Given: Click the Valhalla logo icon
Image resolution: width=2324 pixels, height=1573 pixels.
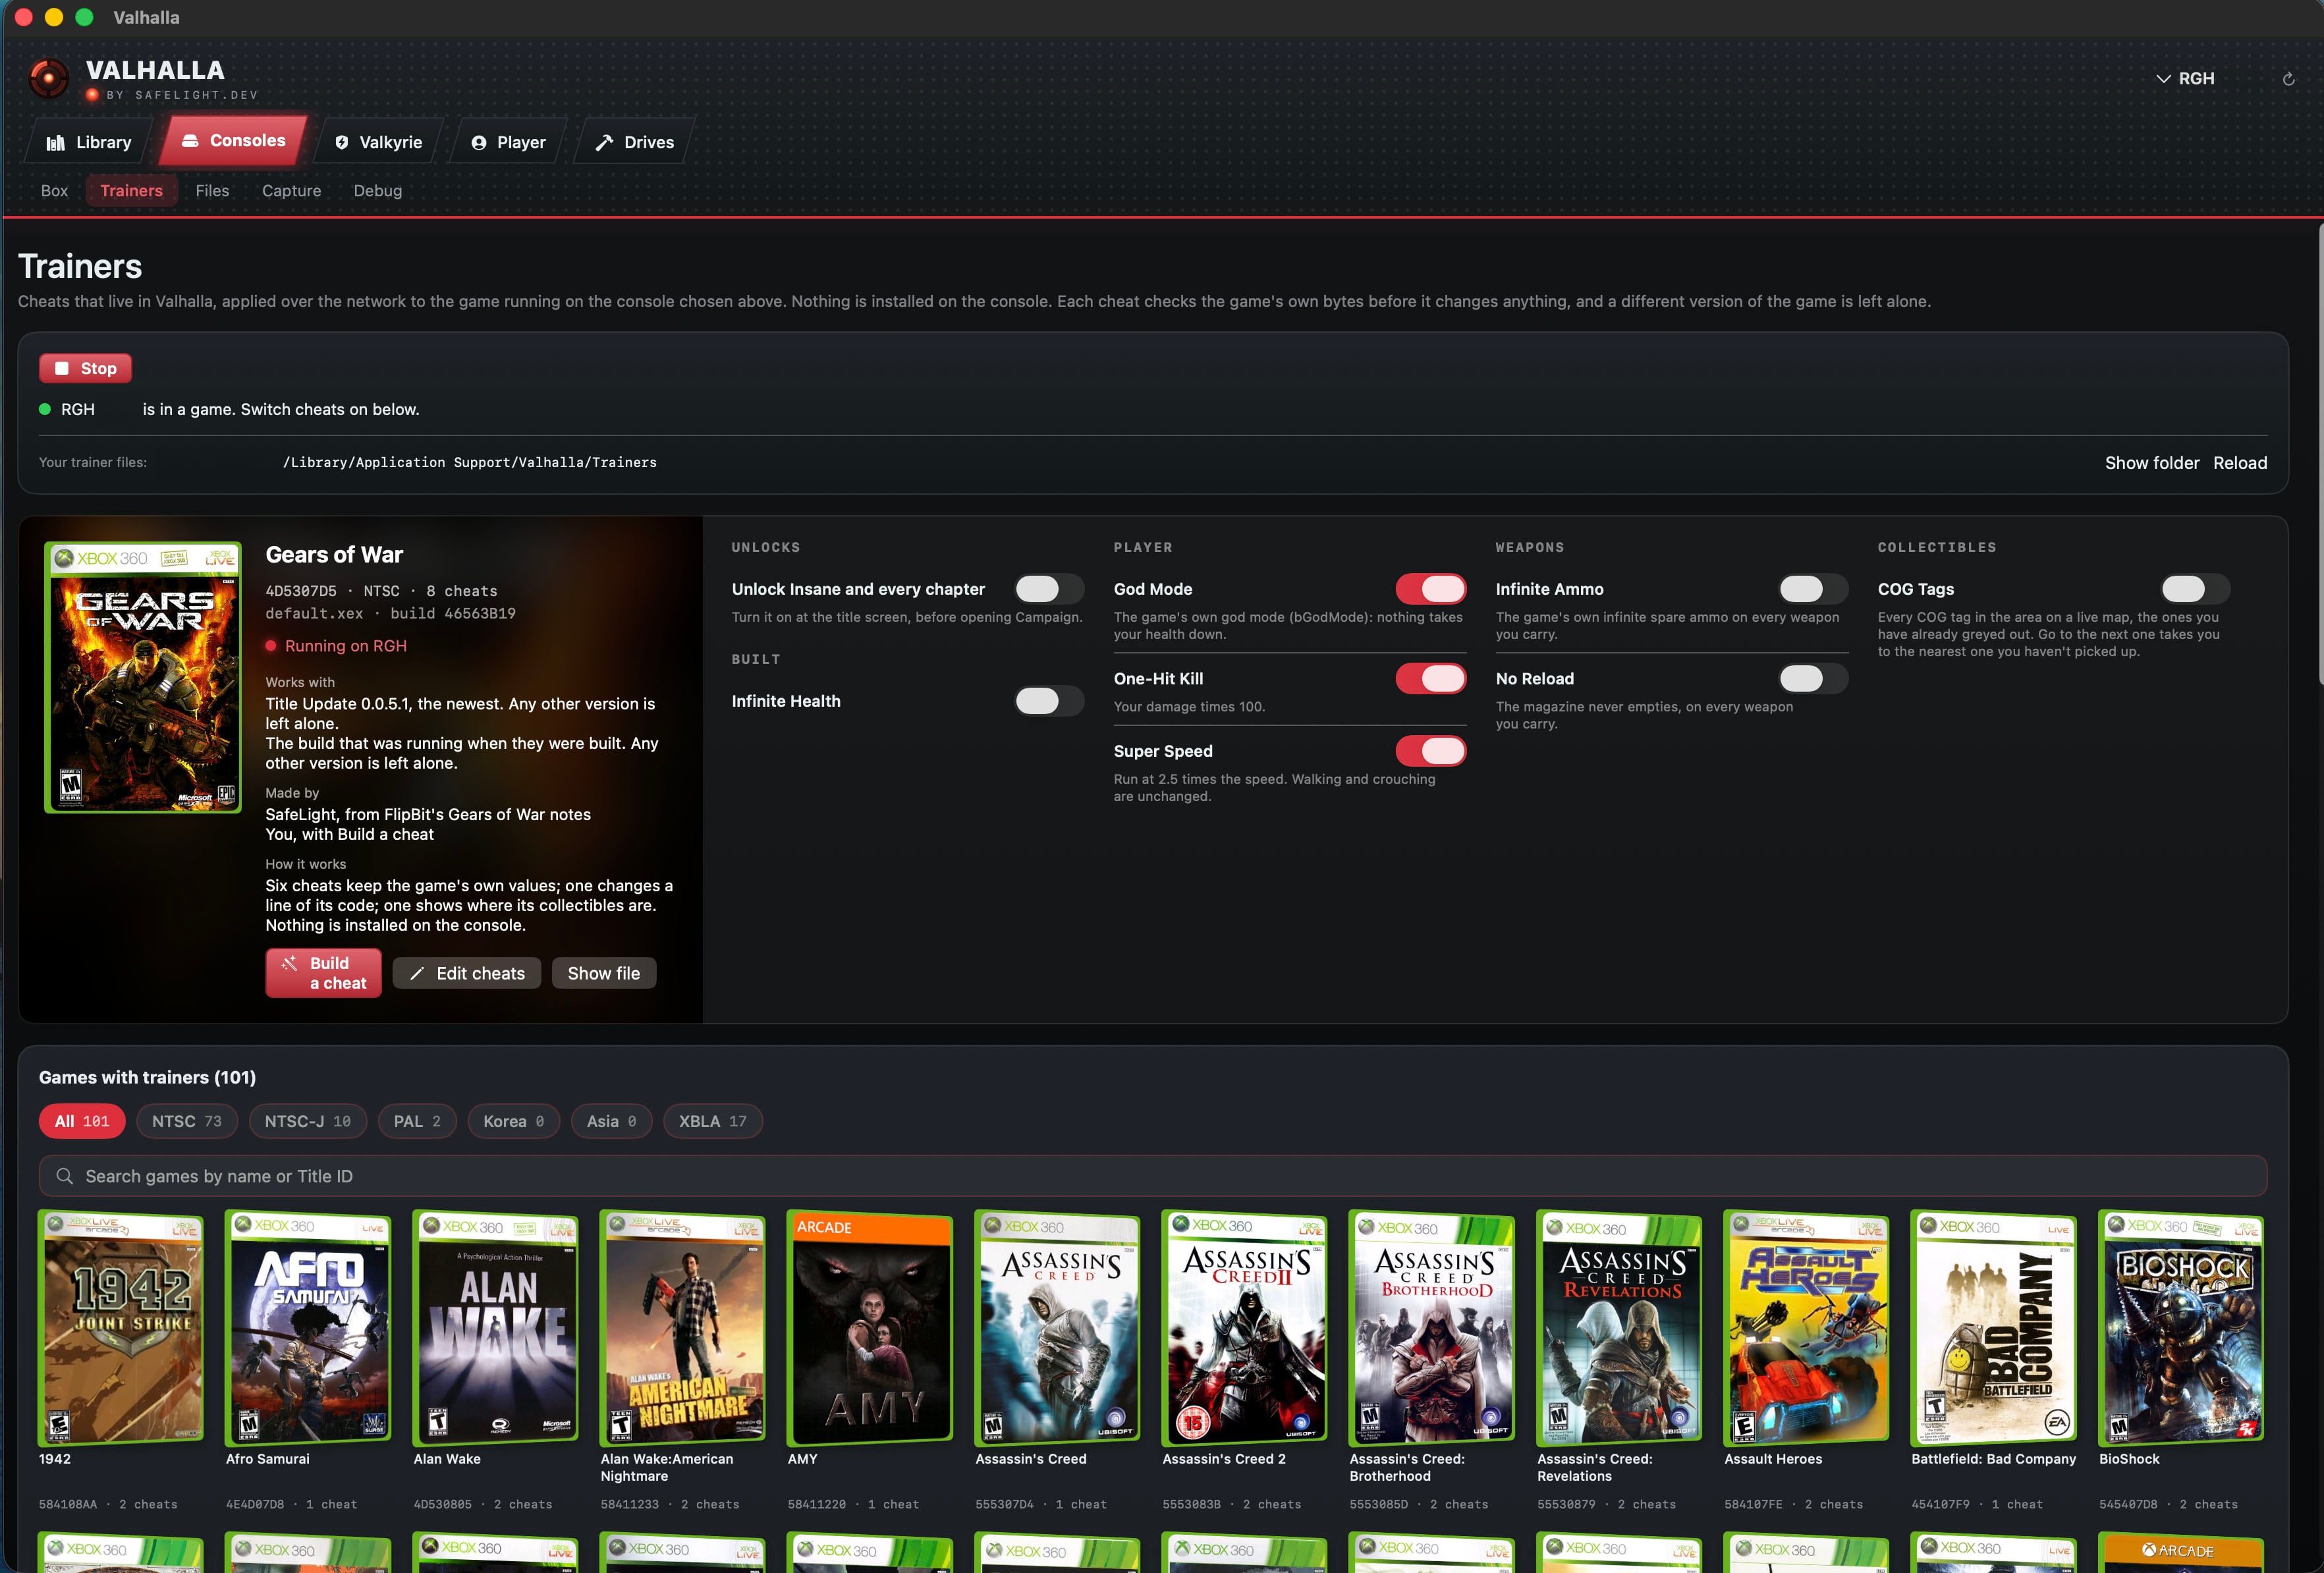Looking at the screenshot, I should 48,78.
